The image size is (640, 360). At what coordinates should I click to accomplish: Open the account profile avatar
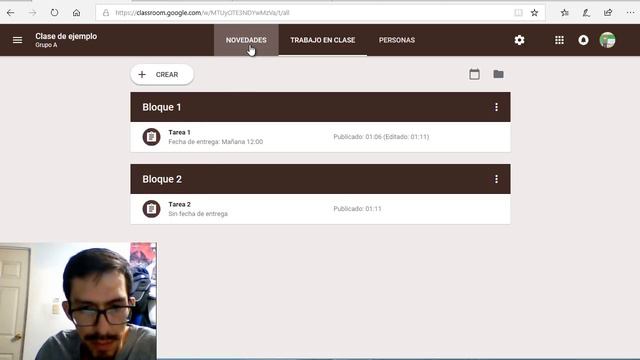click(607, 40)
